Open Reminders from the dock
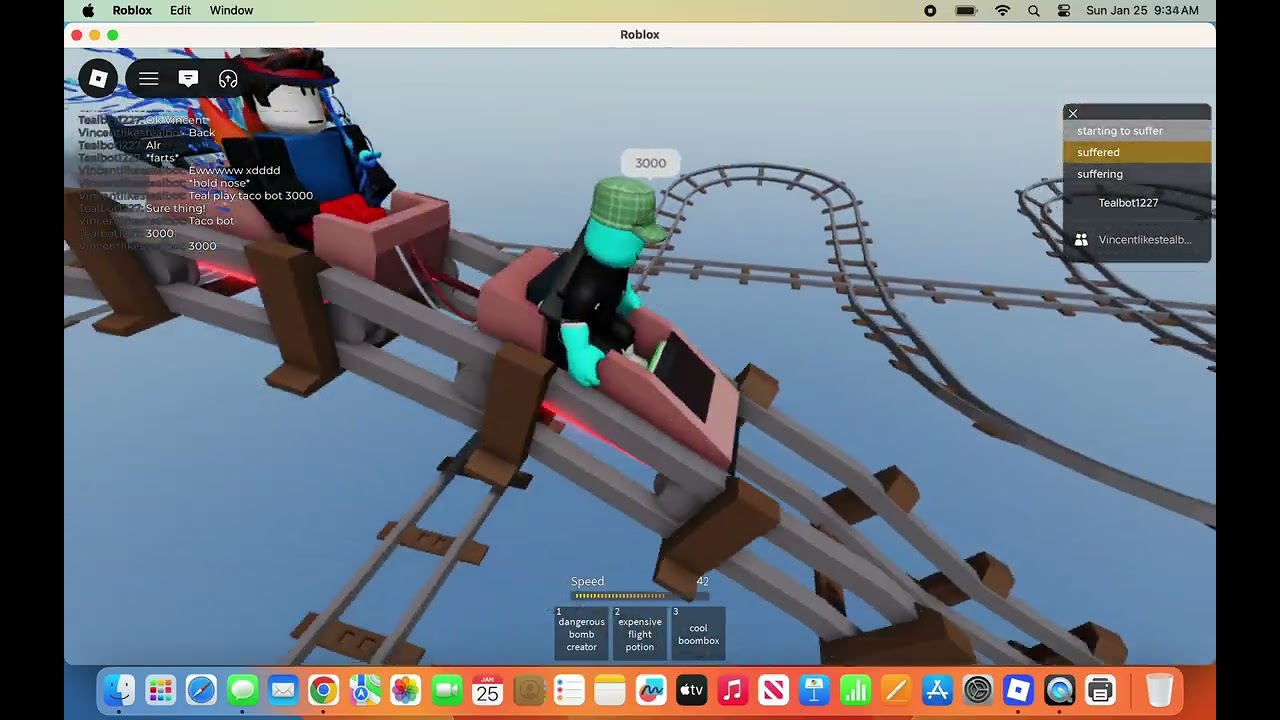1280x720 pixels. tap(569, 690)
